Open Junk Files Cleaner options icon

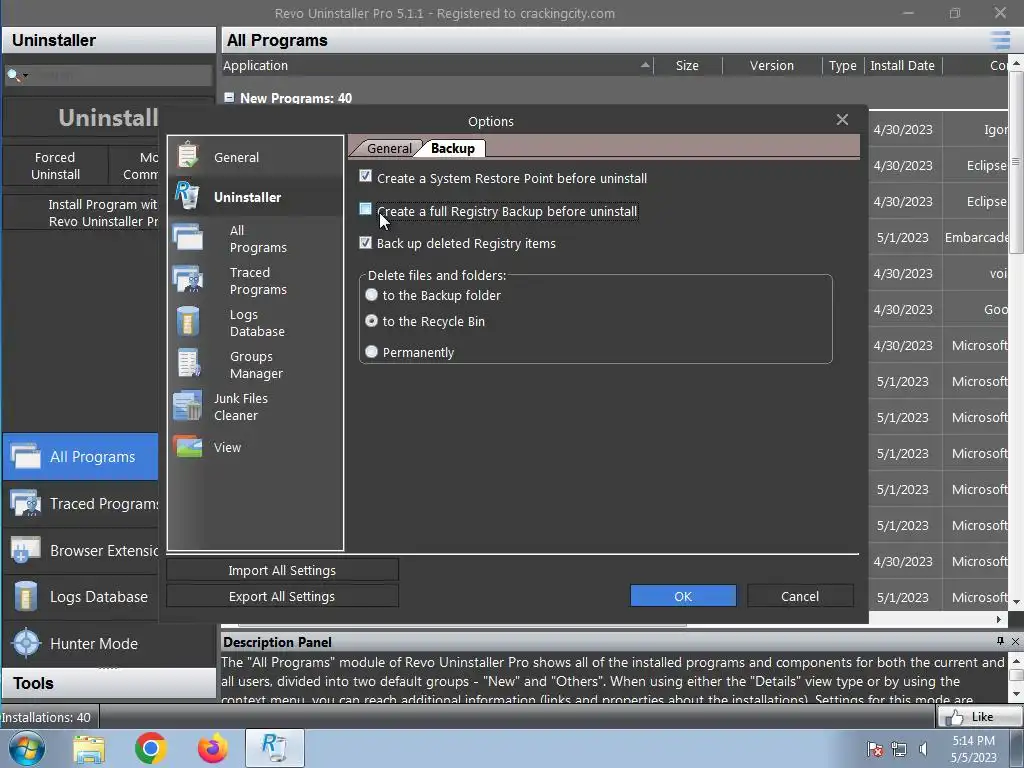pos(188,406)
